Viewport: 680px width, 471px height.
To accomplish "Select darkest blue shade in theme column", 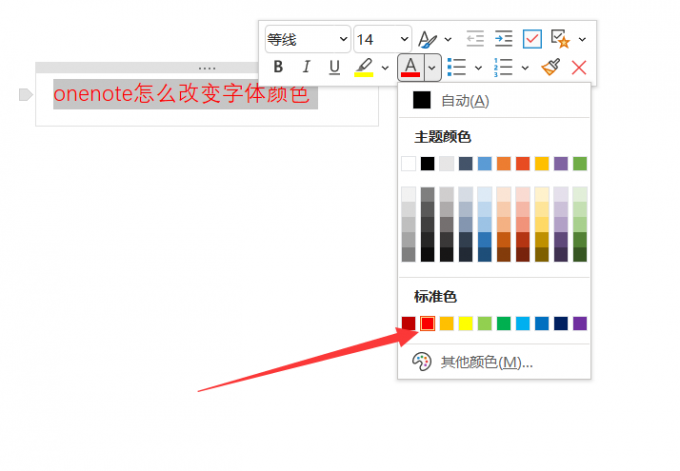I will pyautogui.click(x=485, y=255).
